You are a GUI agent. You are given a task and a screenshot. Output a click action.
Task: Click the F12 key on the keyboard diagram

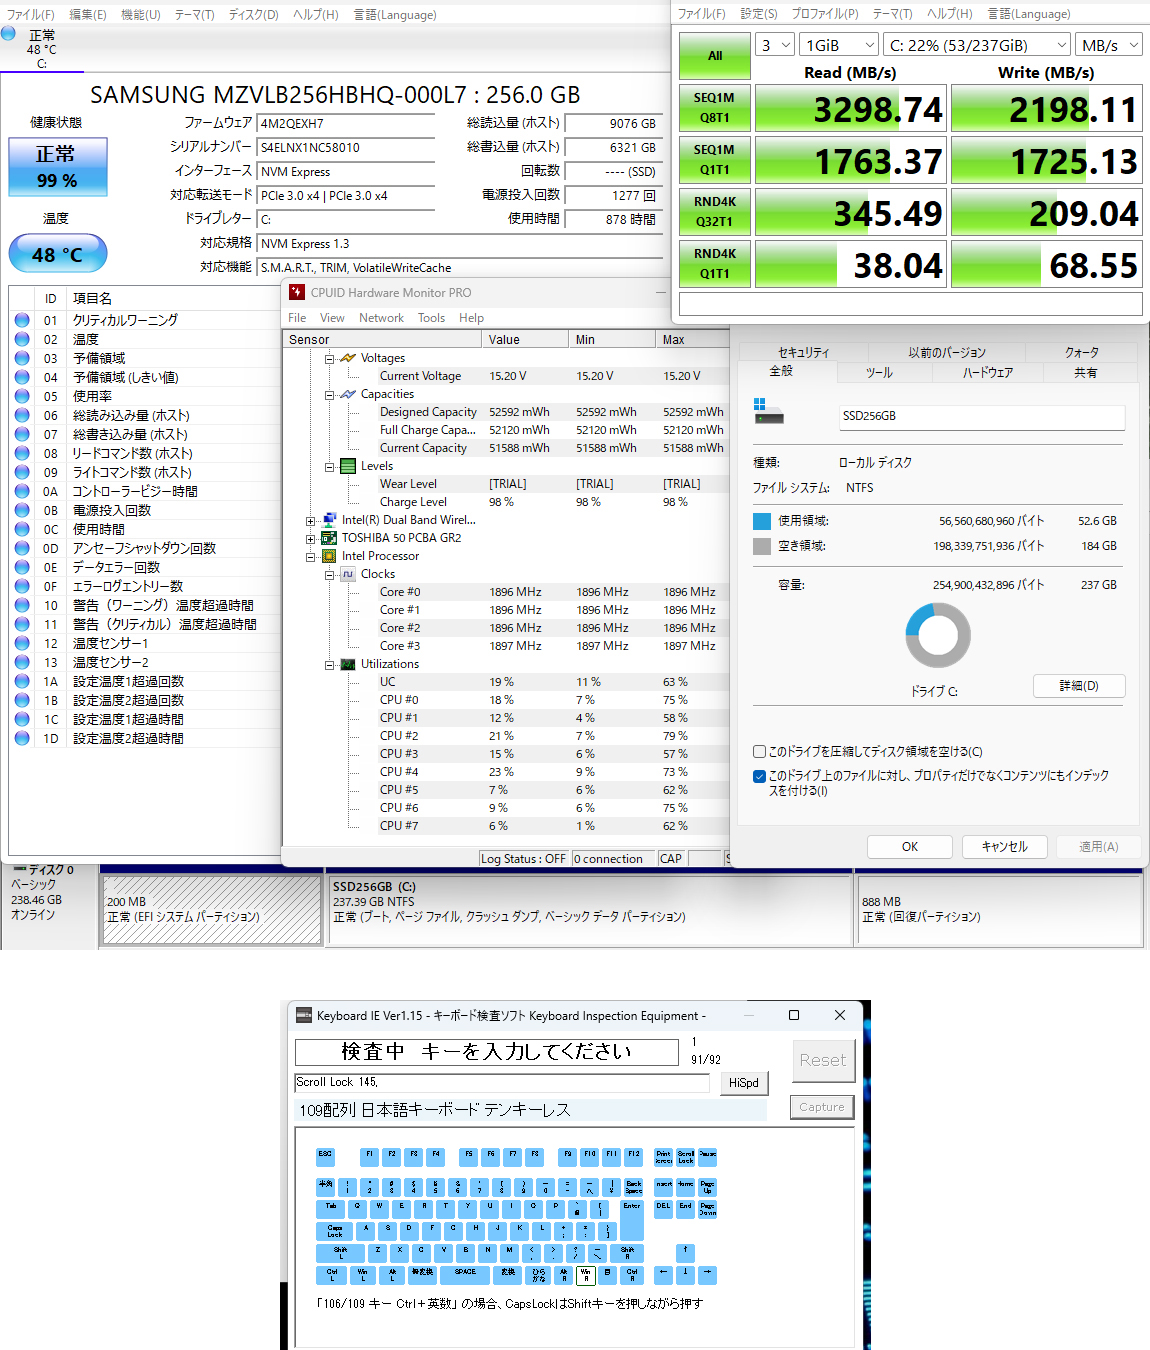[x=633, y=1157]
